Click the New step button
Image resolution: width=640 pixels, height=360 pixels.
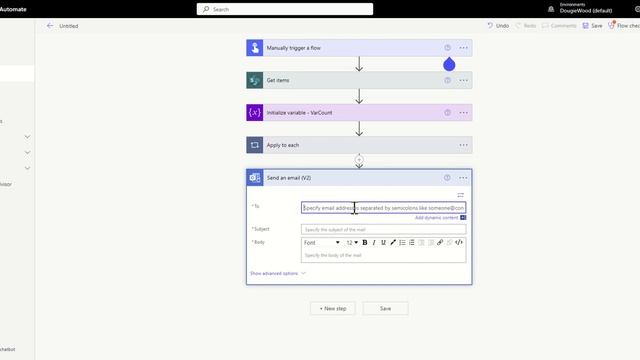(333, 309)
